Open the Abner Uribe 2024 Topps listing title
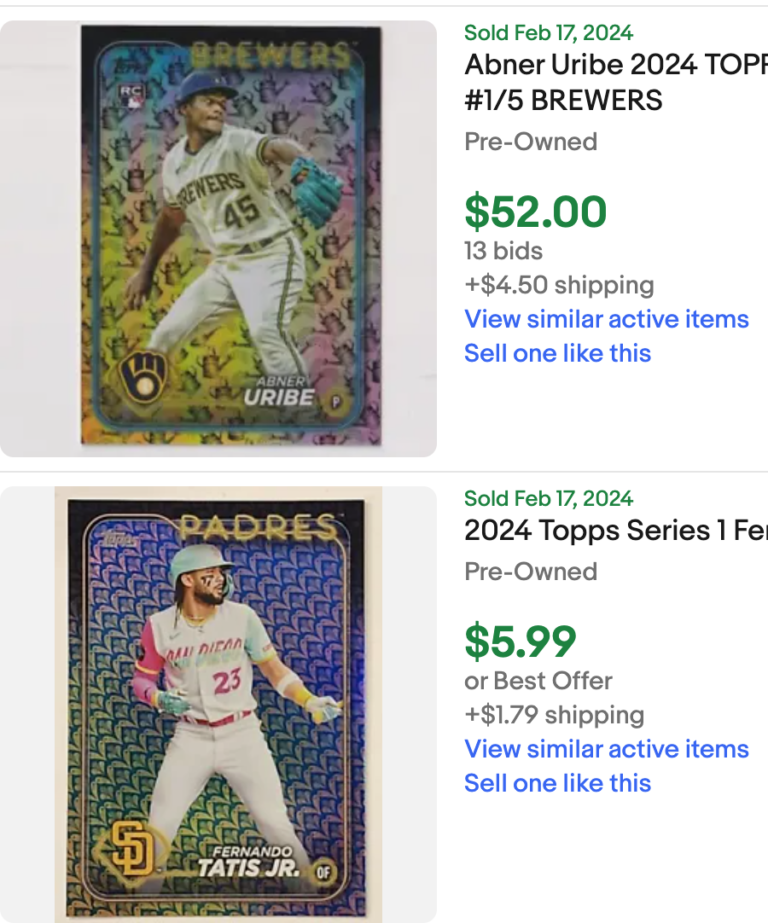Screen dimensions: 768x923 tap(616, 82)
